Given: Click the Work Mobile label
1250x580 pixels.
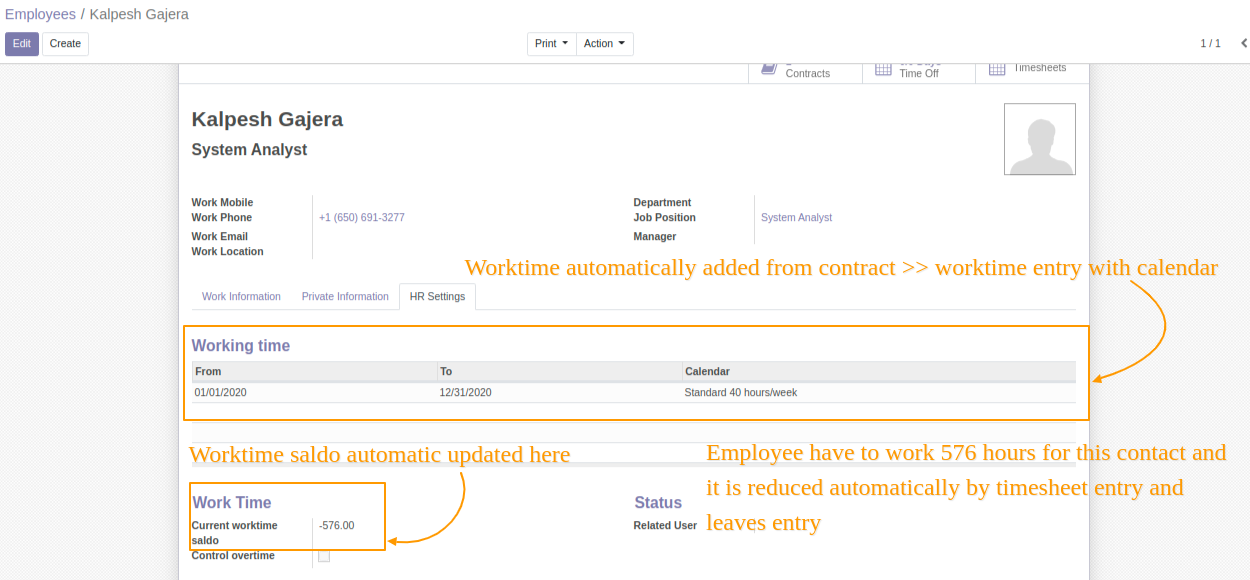Looking at the screenshot, I should (x=222, y=203).
